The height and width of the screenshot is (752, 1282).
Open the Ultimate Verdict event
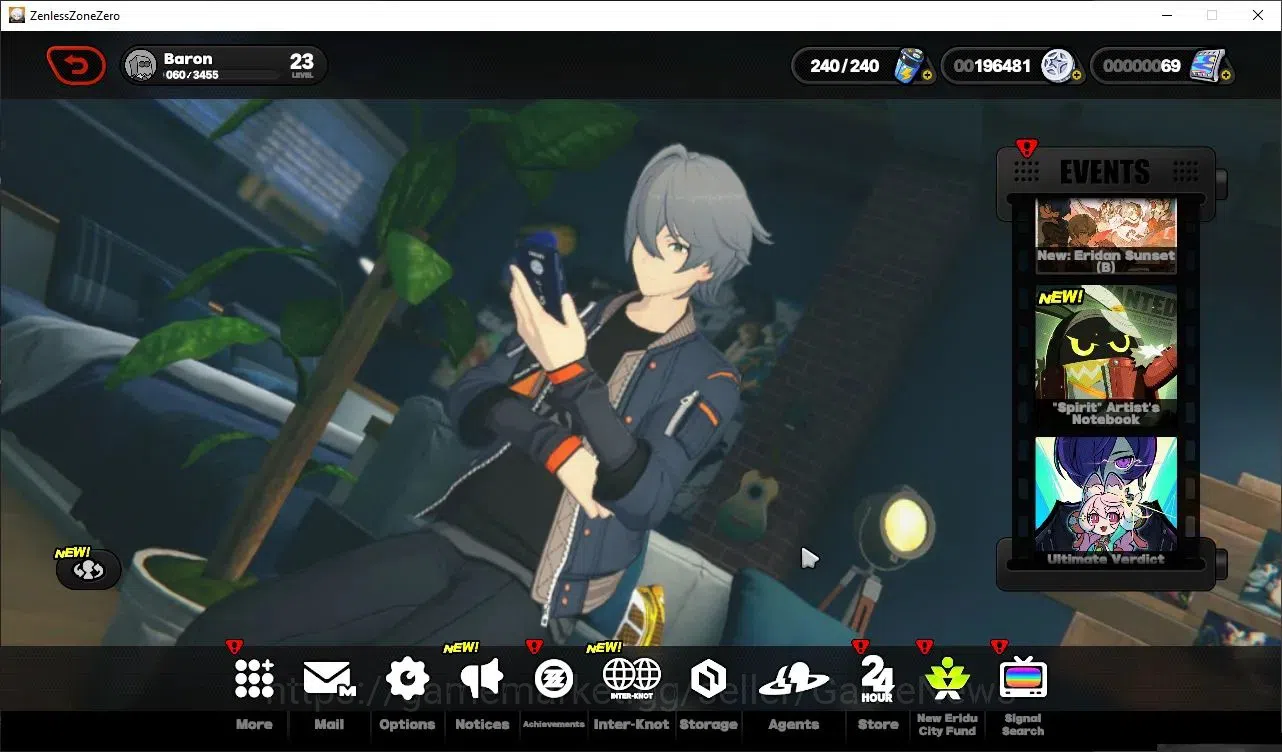coord(1105,501)
